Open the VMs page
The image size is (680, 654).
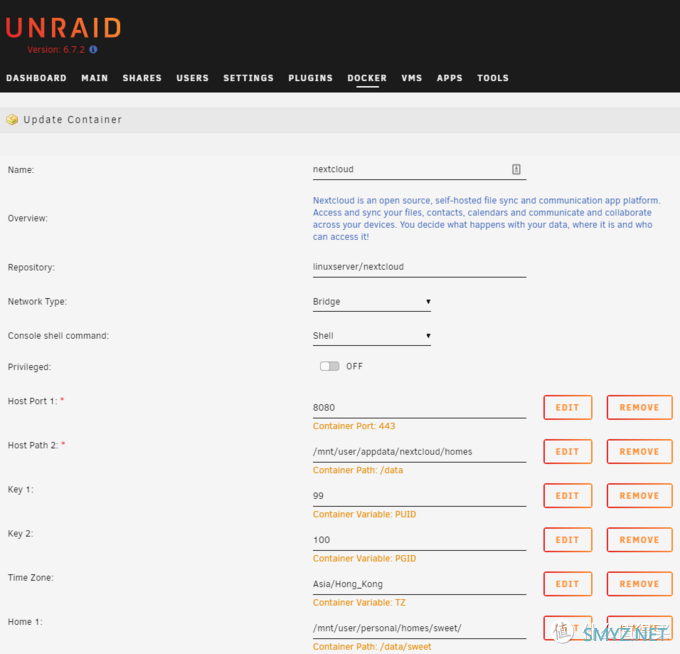[x=412, y=78]
